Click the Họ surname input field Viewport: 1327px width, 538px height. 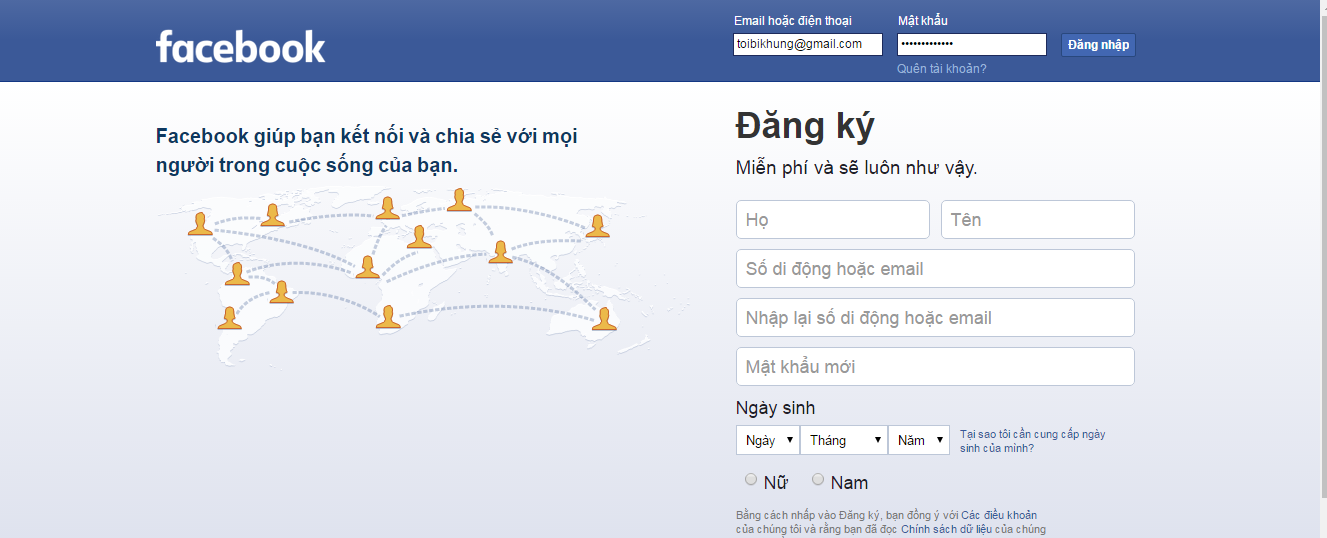[833, 219]
